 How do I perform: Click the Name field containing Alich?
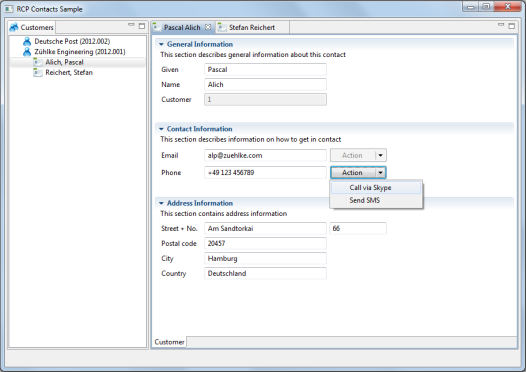[265, 85]
